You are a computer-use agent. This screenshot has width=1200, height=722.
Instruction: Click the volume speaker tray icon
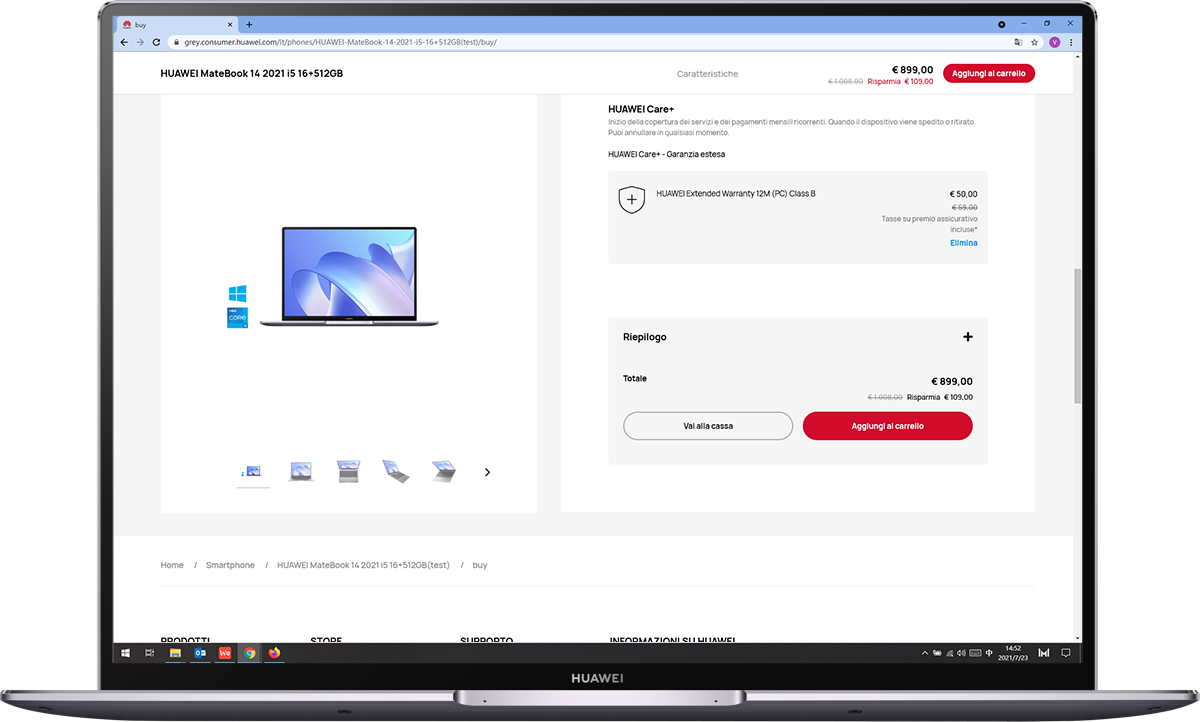tap(961, 653)
